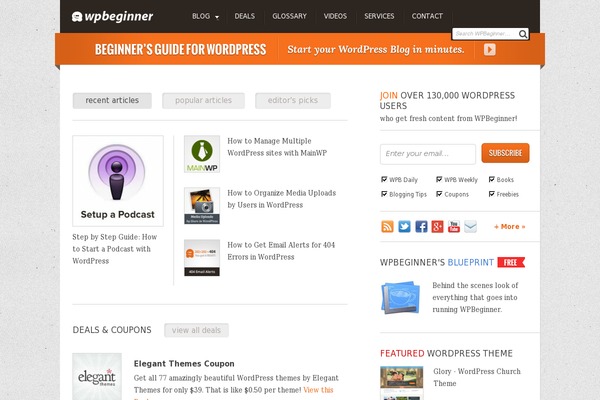600x400 pixels.
Task: Click the Media Uploads article thumbnail
Action: tap(202, 206)
